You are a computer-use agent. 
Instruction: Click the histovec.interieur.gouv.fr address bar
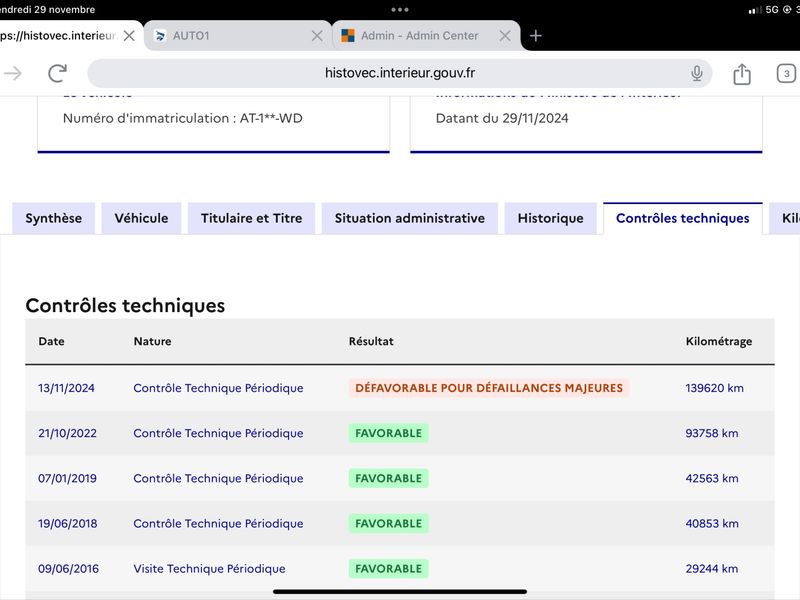point(399,73)
